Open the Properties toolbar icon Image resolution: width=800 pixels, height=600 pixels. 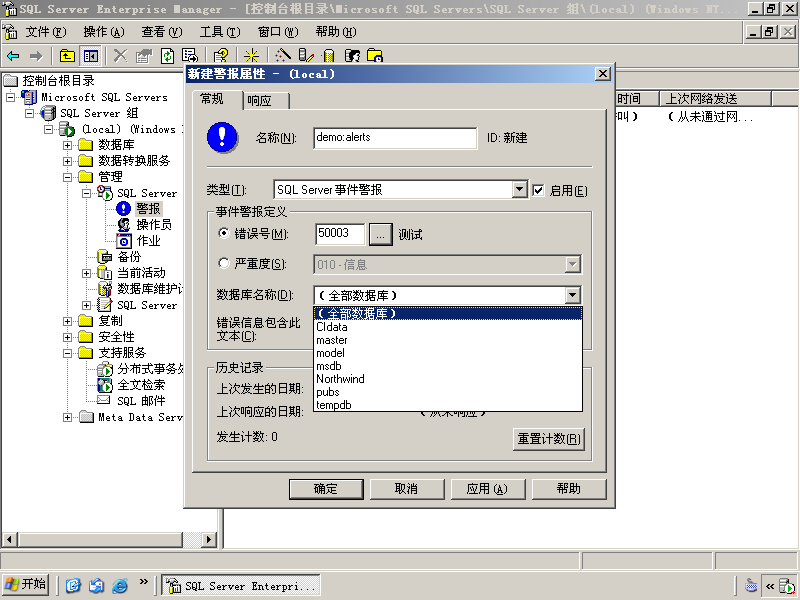click(144, 56)
